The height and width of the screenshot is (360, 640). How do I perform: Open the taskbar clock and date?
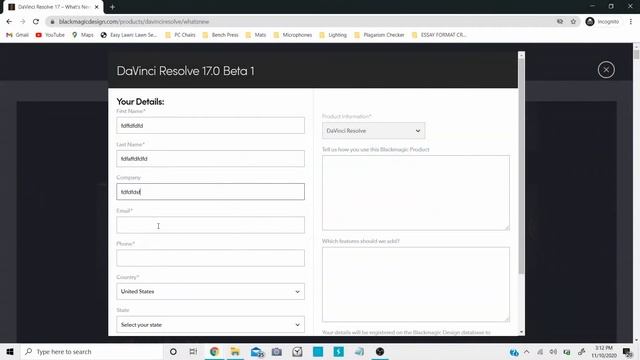pos(604,351)
